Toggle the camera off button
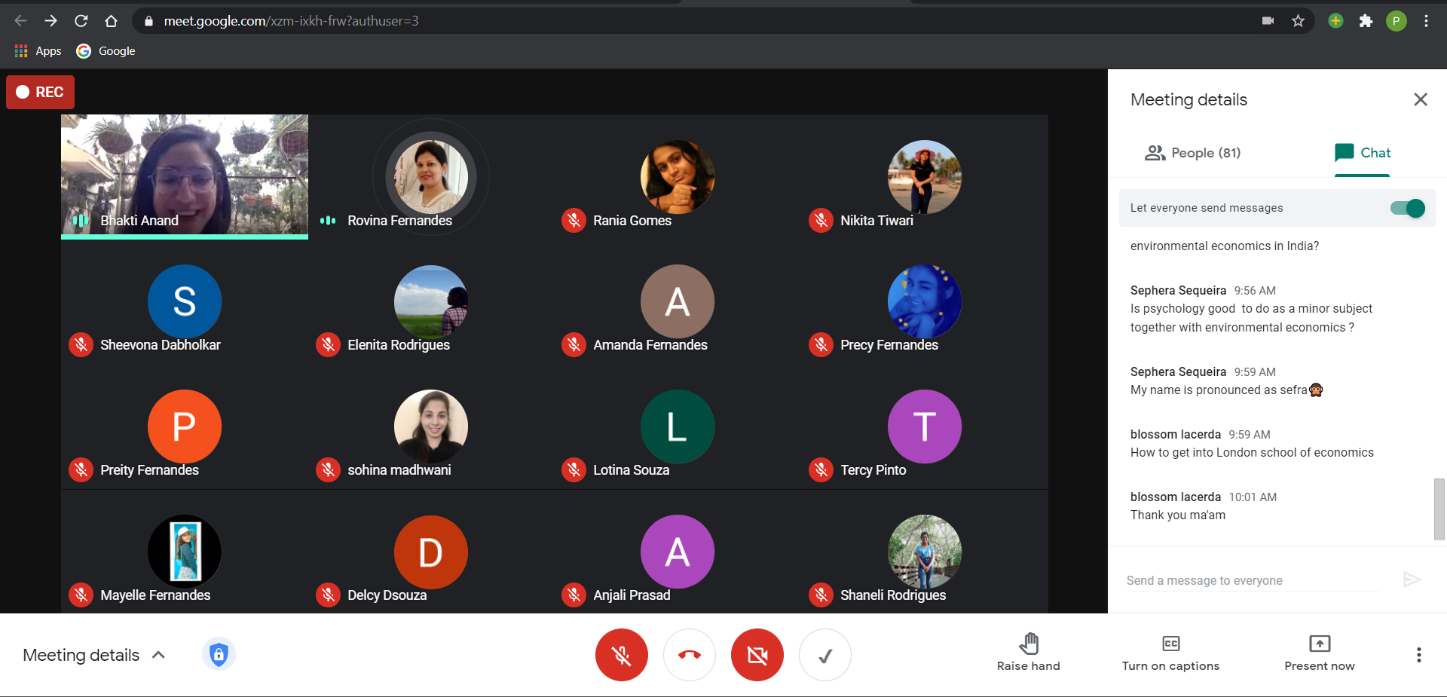The image size is (1447, 697). pyautogui.click(x=757, y=656)
